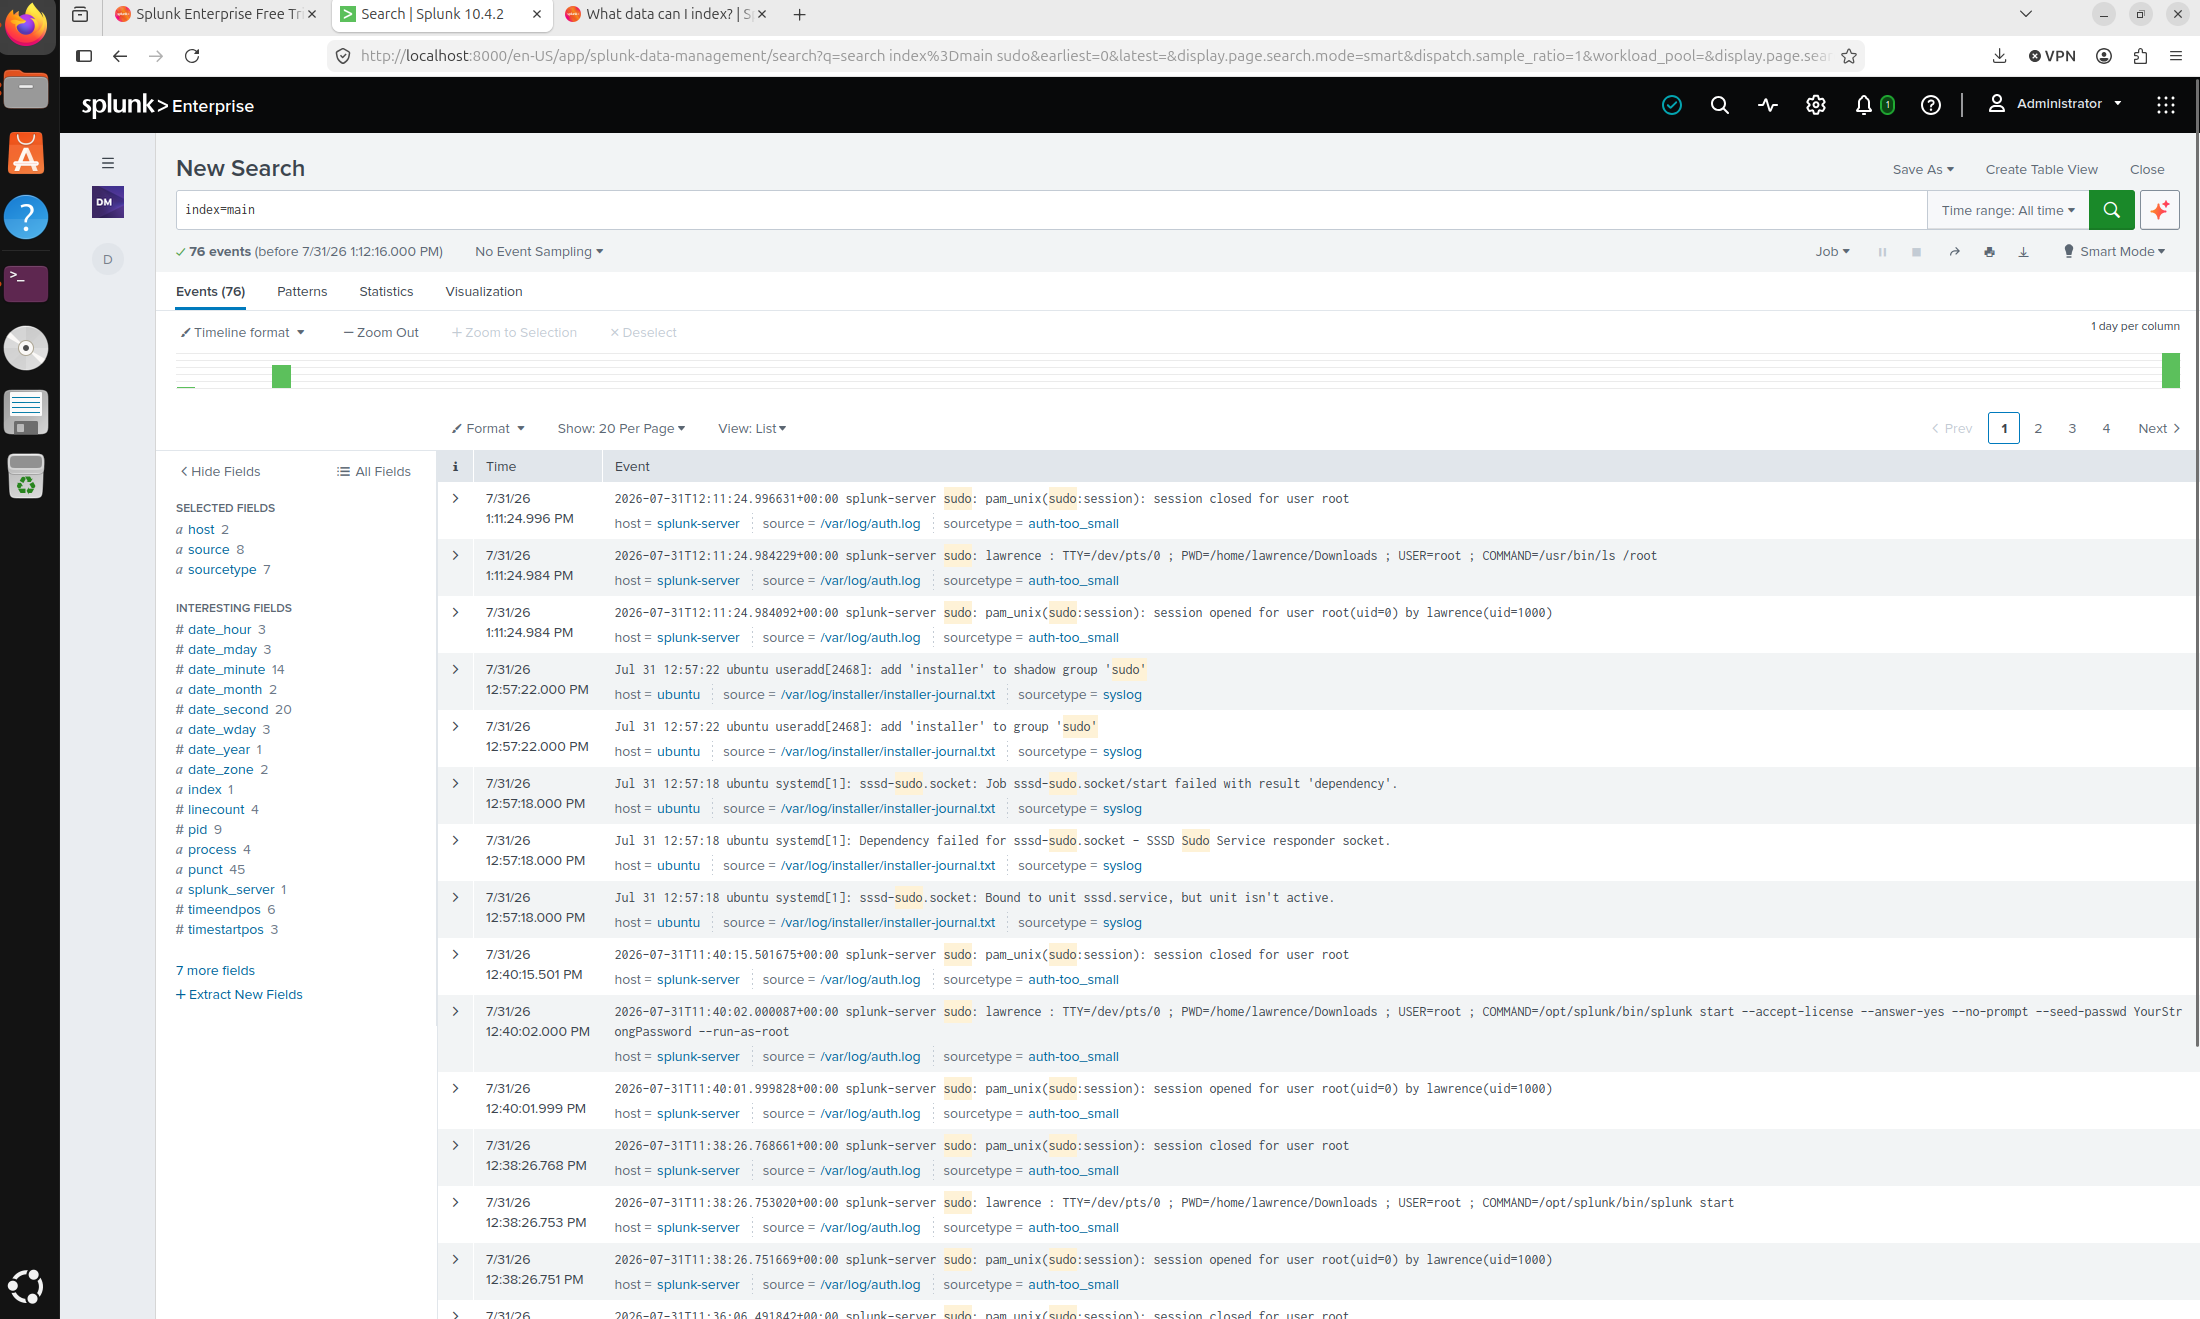The width and height of the screenshot is (2200, 1319).
Task: Open the Time range All time picker
Action: [x=2008, y=210]
